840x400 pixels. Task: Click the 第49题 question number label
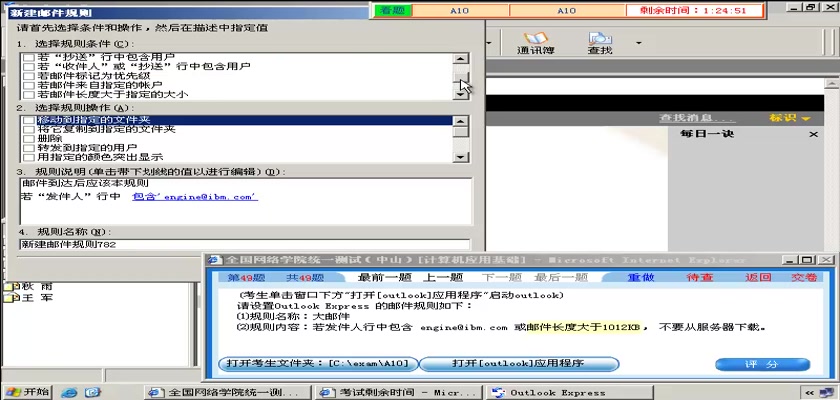pyautogui.click(x=246, y=277)
